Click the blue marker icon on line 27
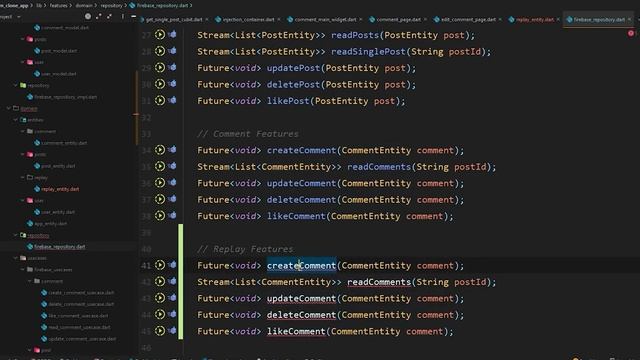The width and height of the screenshot is (640, 360). pos(172,34)
